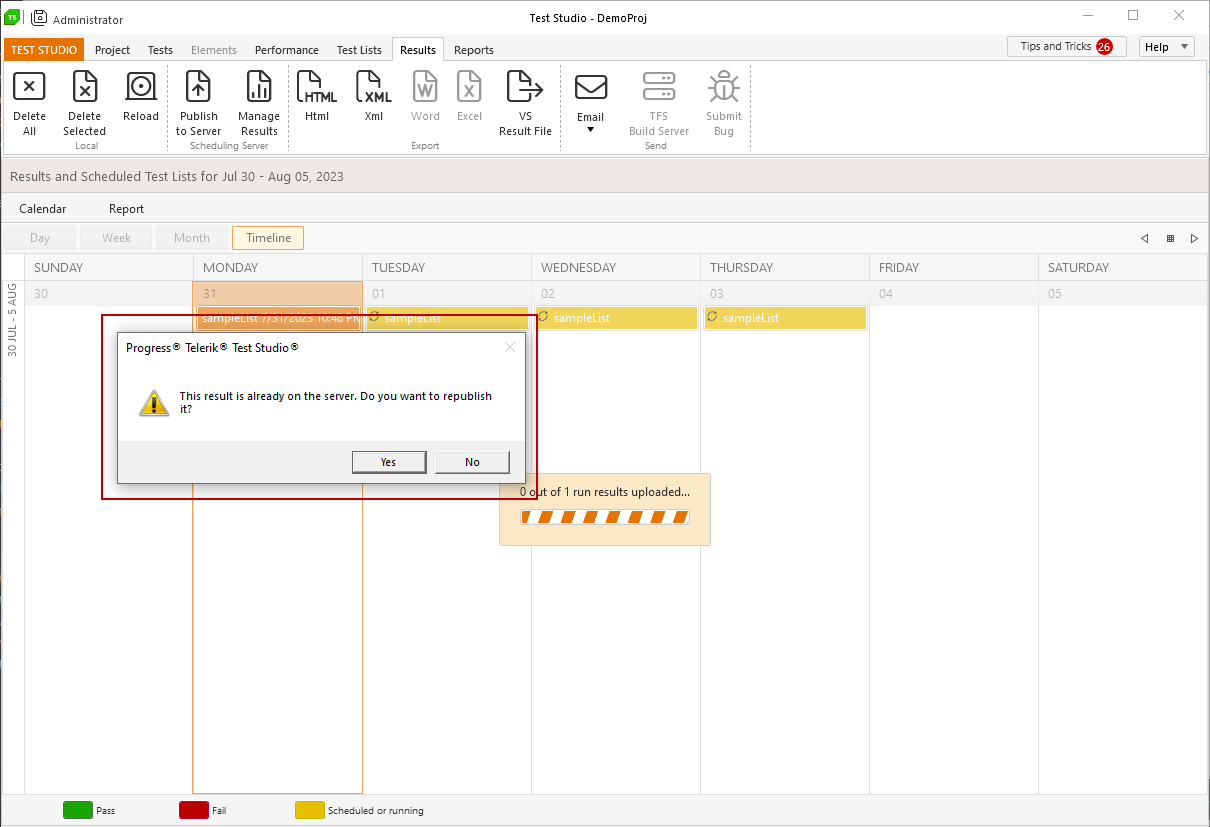Viewport: 1210px width, 827px height.
Task: Select Thursday scheduled sampleList entry
Action: tap(785, 318)
